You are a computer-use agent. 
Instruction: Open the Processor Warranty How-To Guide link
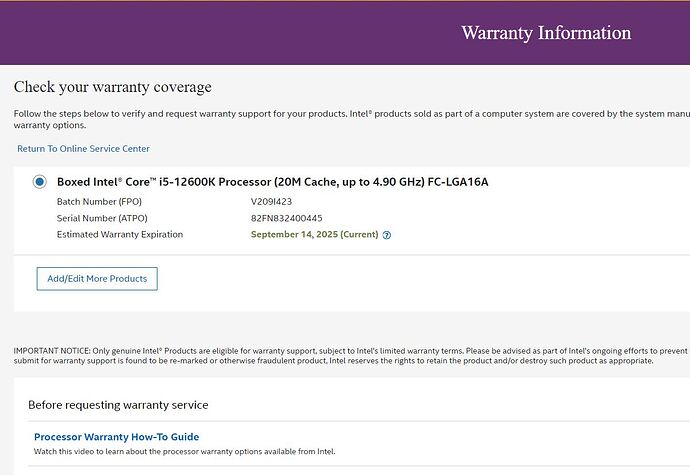tap(116, 437)
